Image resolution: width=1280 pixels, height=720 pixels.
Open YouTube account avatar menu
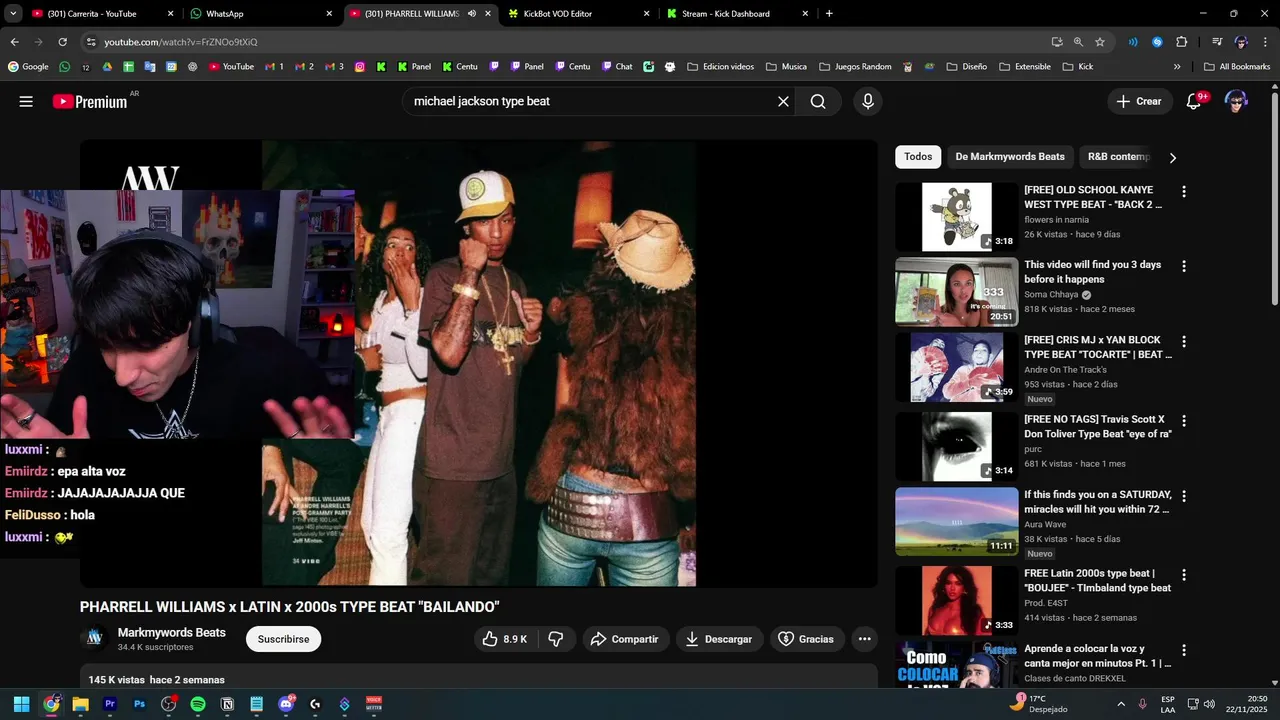[x=1236, y=101]
